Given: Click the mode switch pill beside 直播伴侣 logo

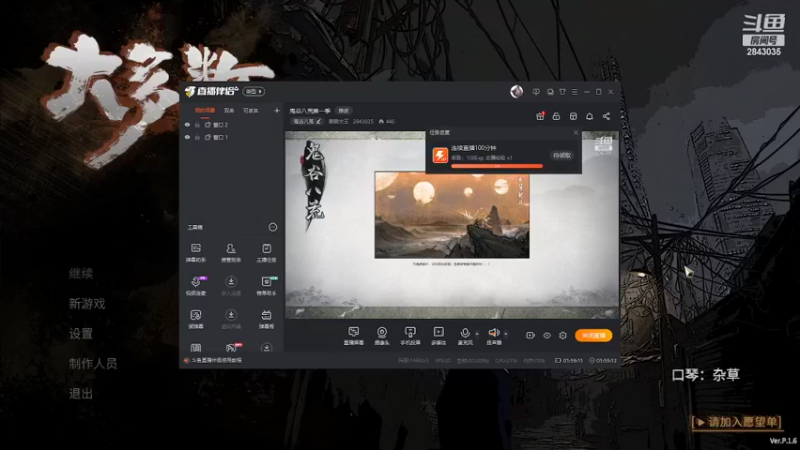Looking at the screenshot, I should (x=254, y=91).
